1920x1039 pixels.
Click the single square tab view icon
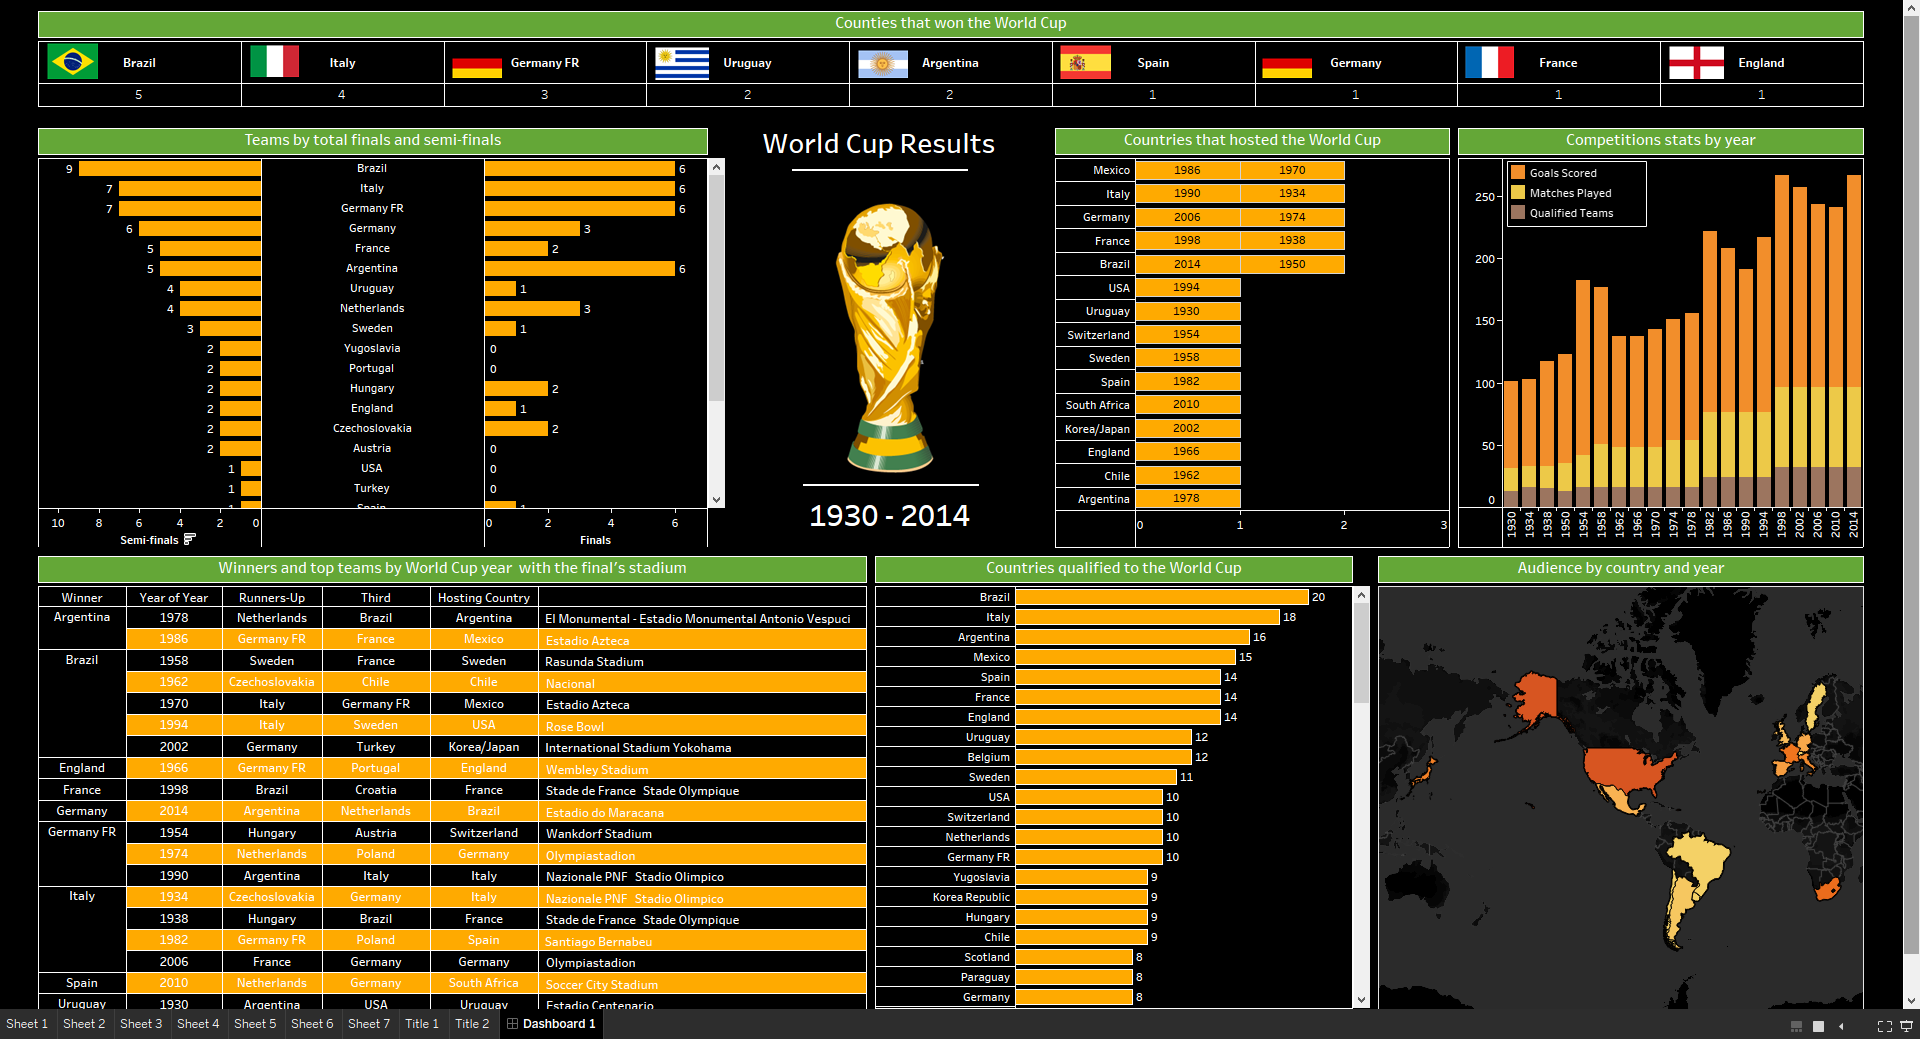pos(1818,1026)
